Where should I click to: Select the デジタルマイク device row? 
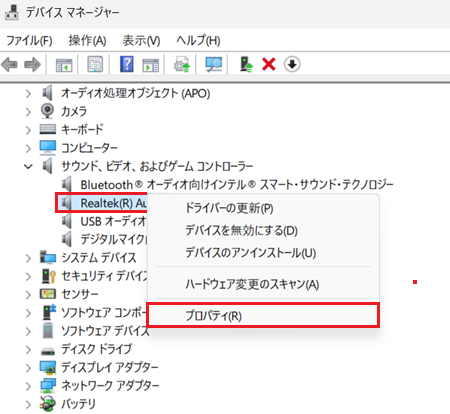click(x=113, y=239)
